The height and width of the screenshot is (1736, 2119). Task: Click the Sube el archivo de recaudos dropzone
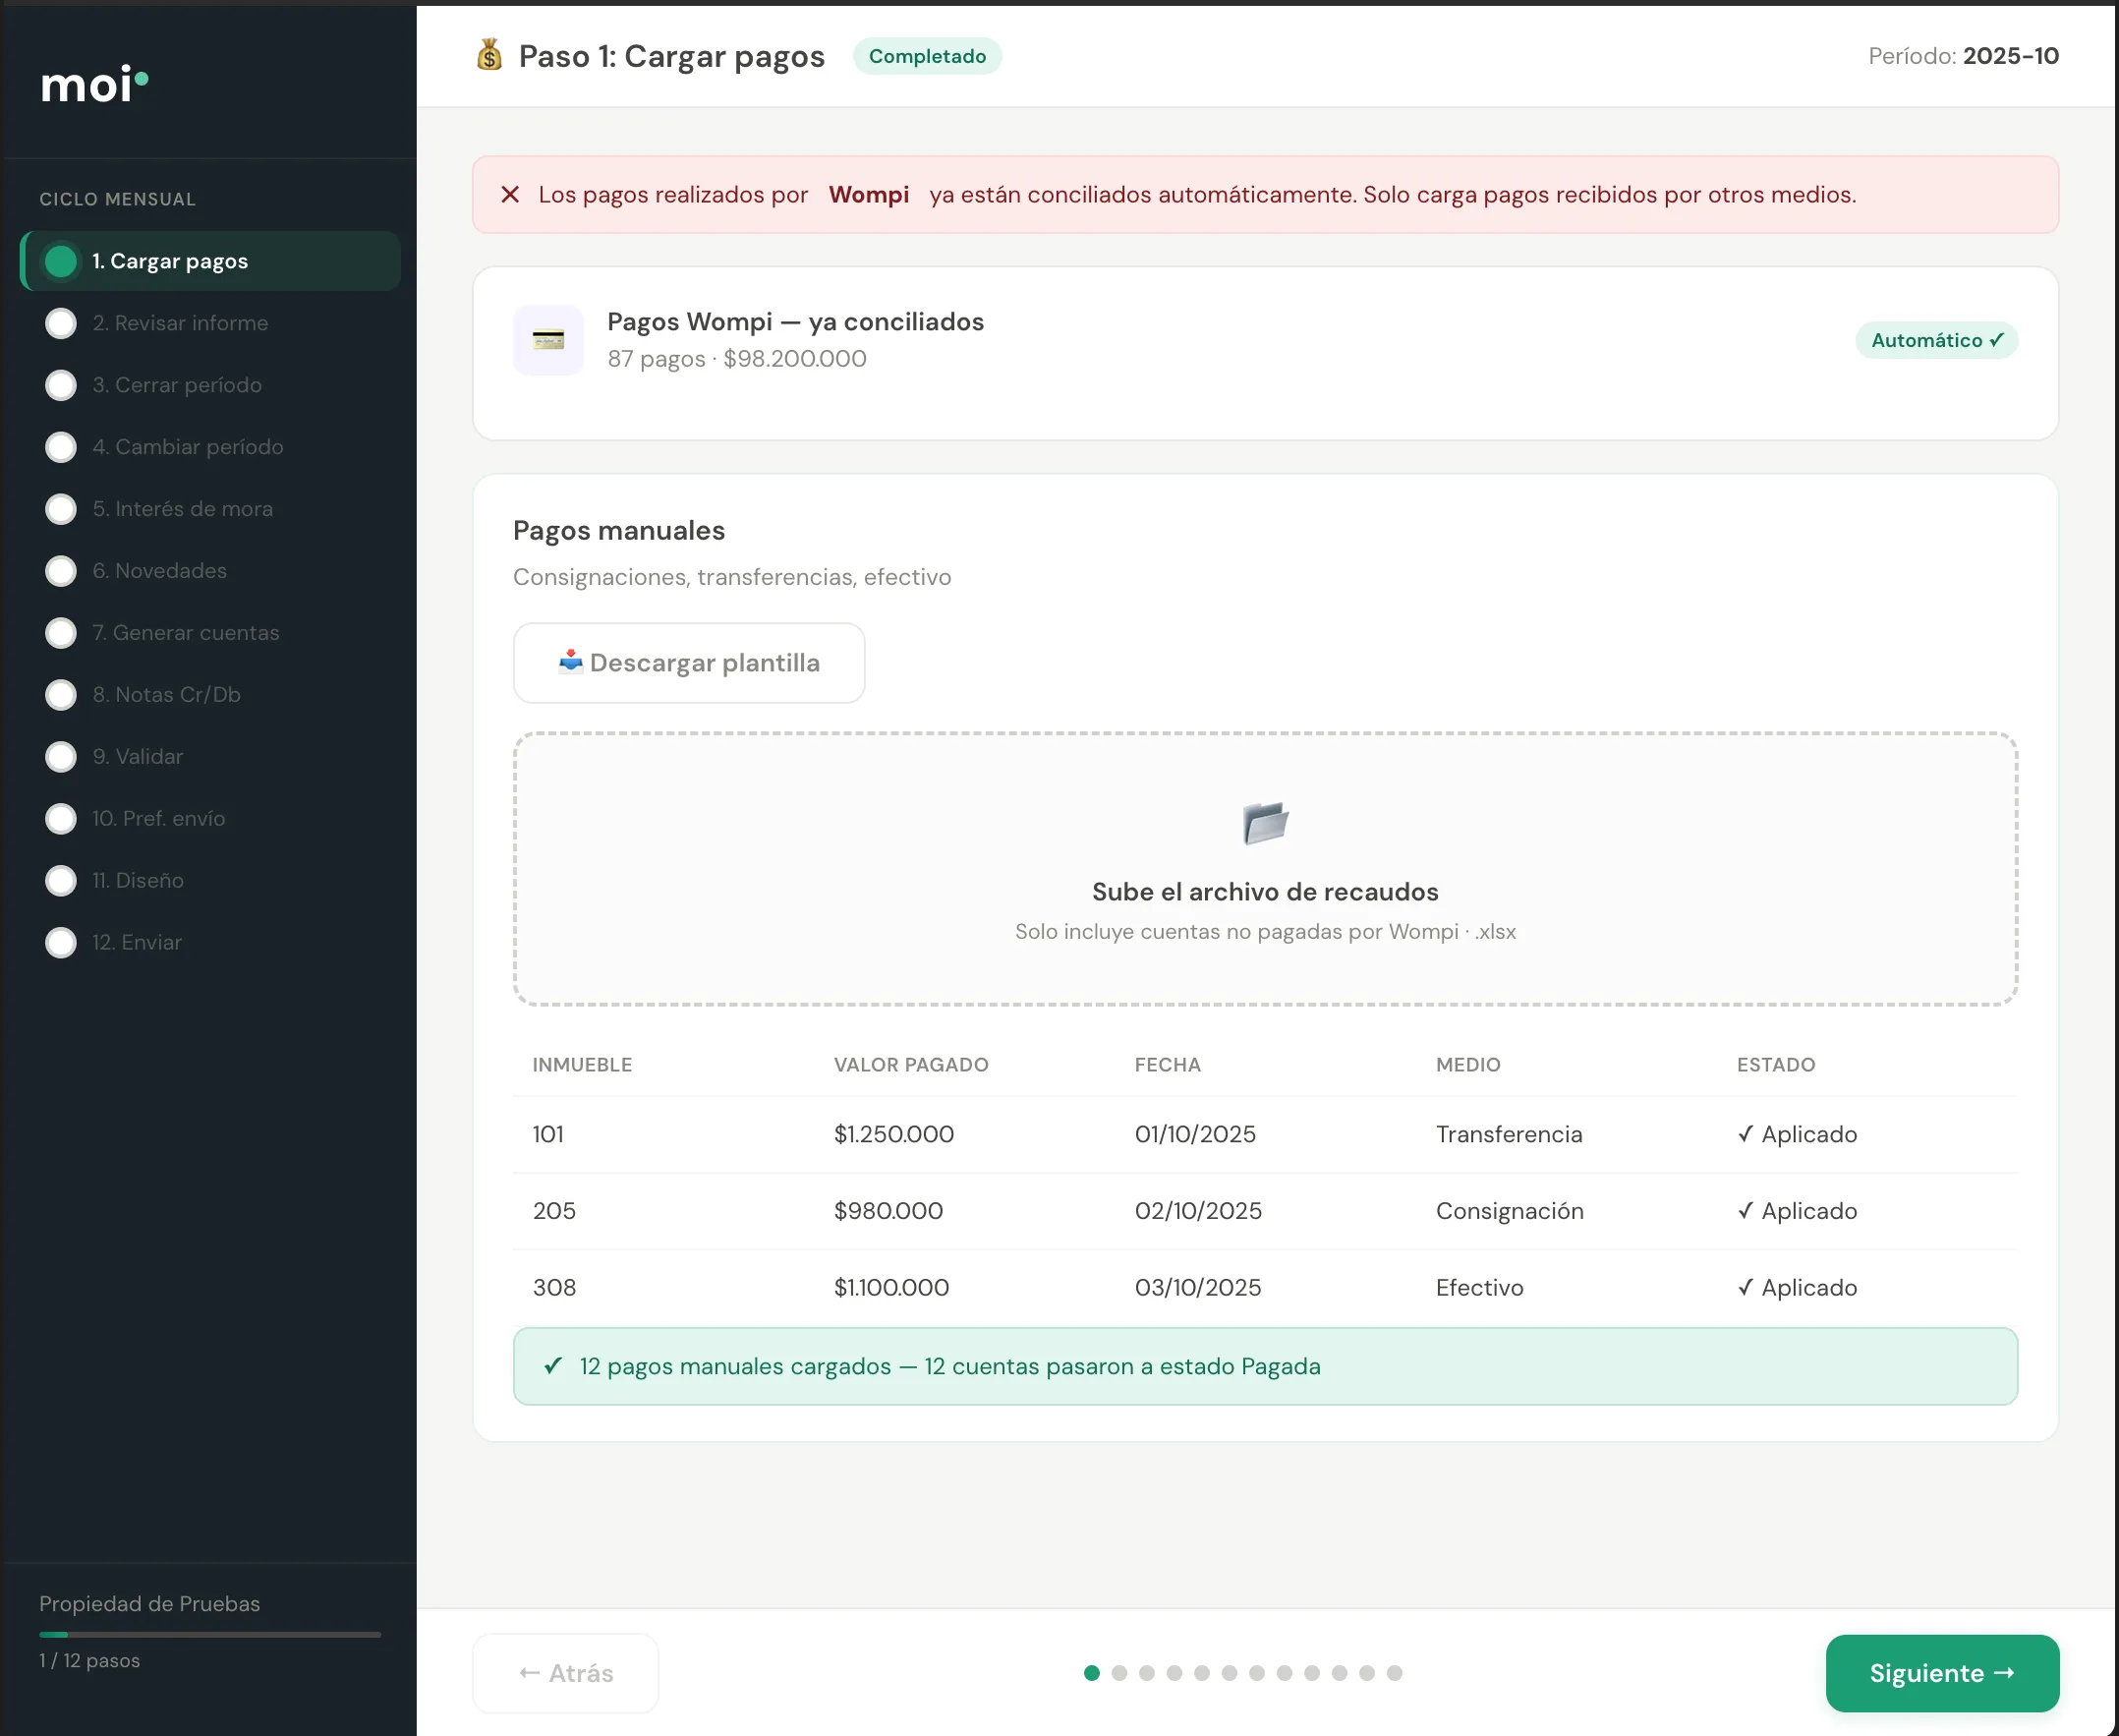[x=1265, y=869]
